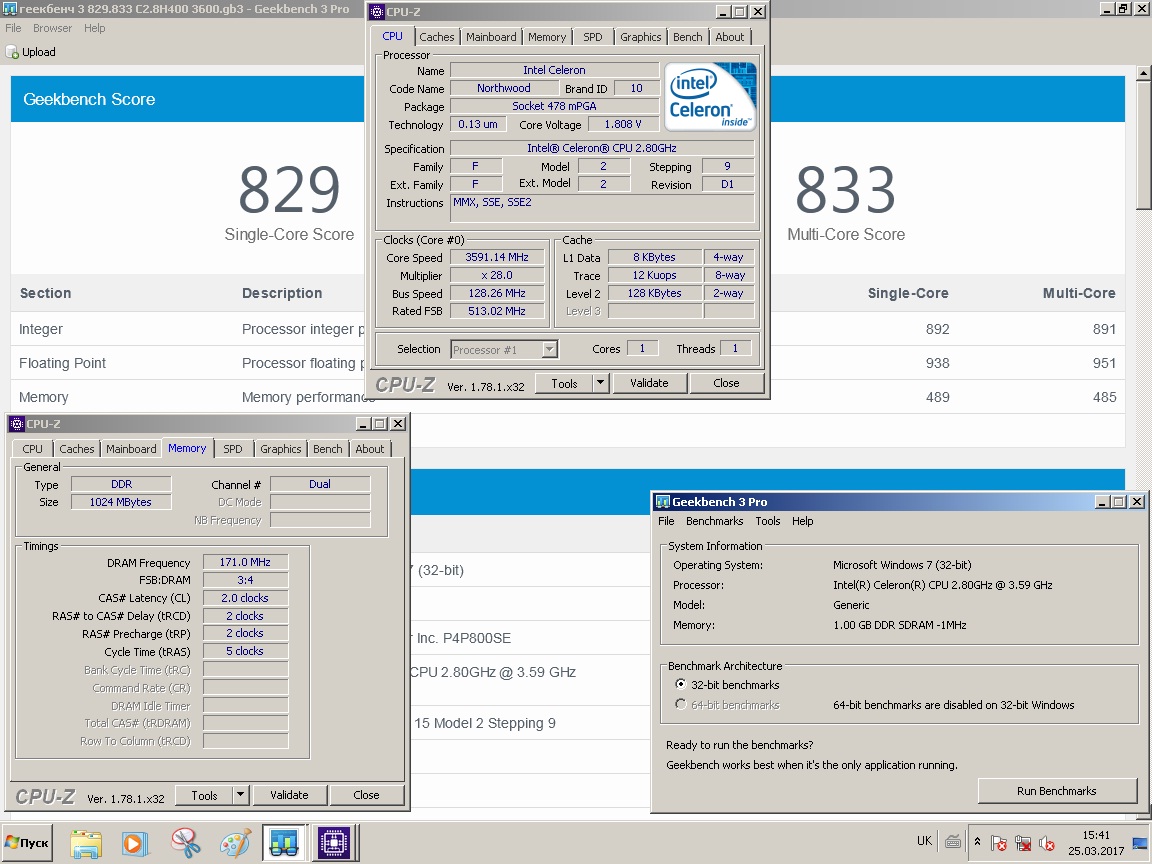Click the network status tray icon
This screenshot has width=1152, height=864.
[x=1023, y=843]
